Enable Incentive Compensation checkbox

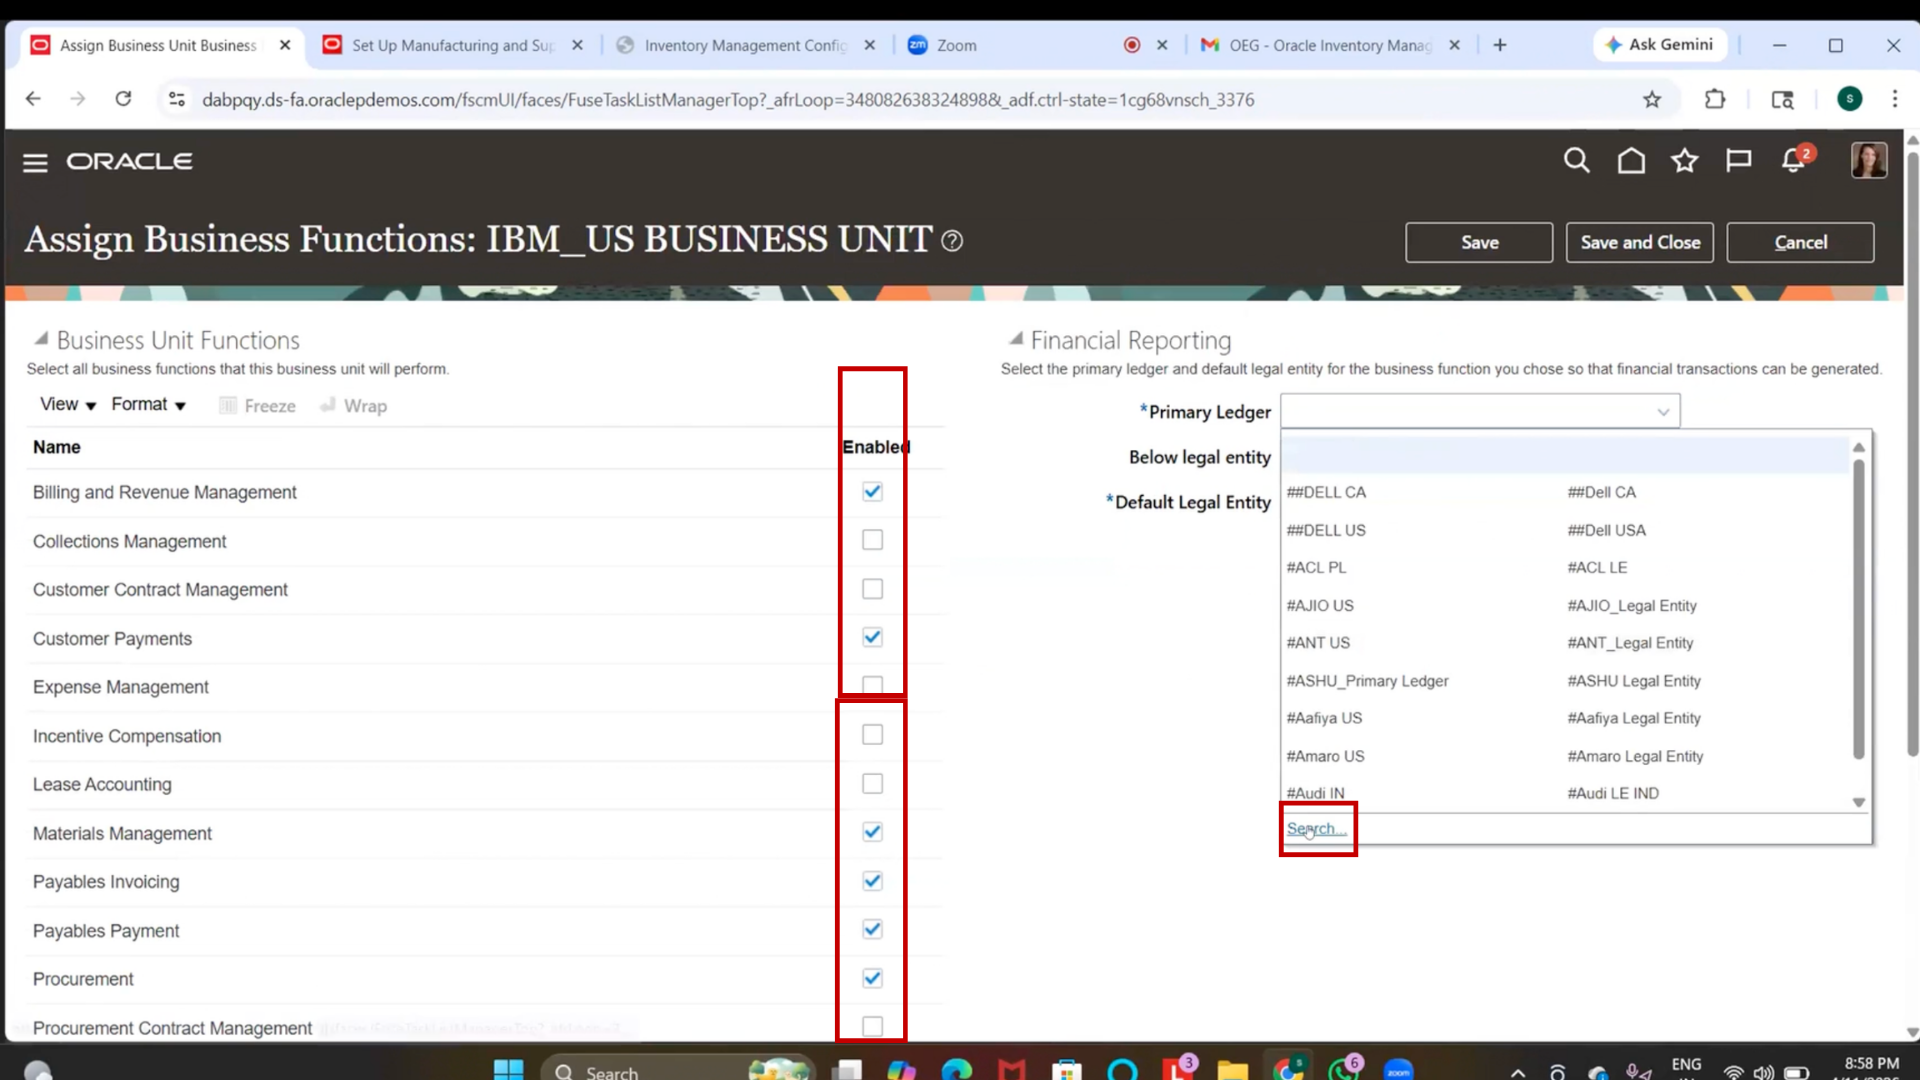coord(872,735)
